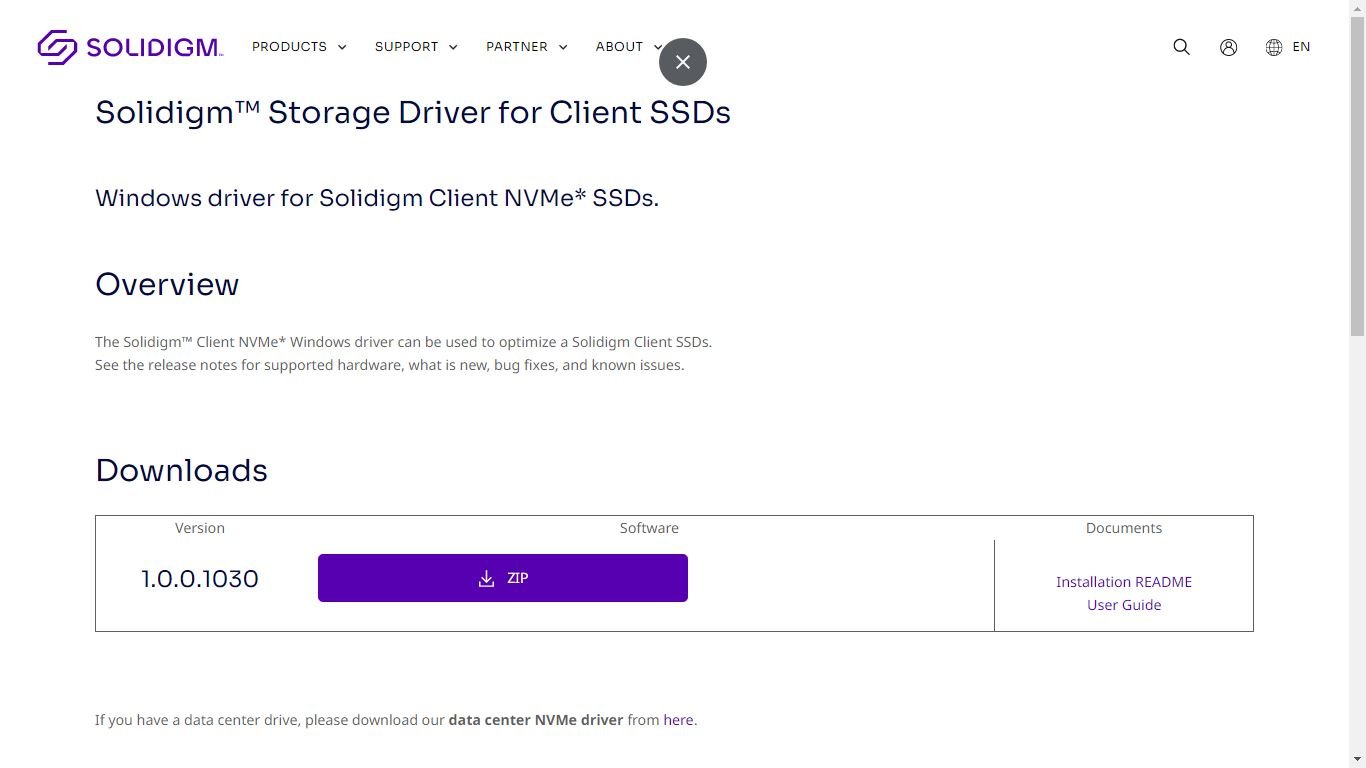
Task: Select the PARTNER menu label
Action: pos(516,47)
